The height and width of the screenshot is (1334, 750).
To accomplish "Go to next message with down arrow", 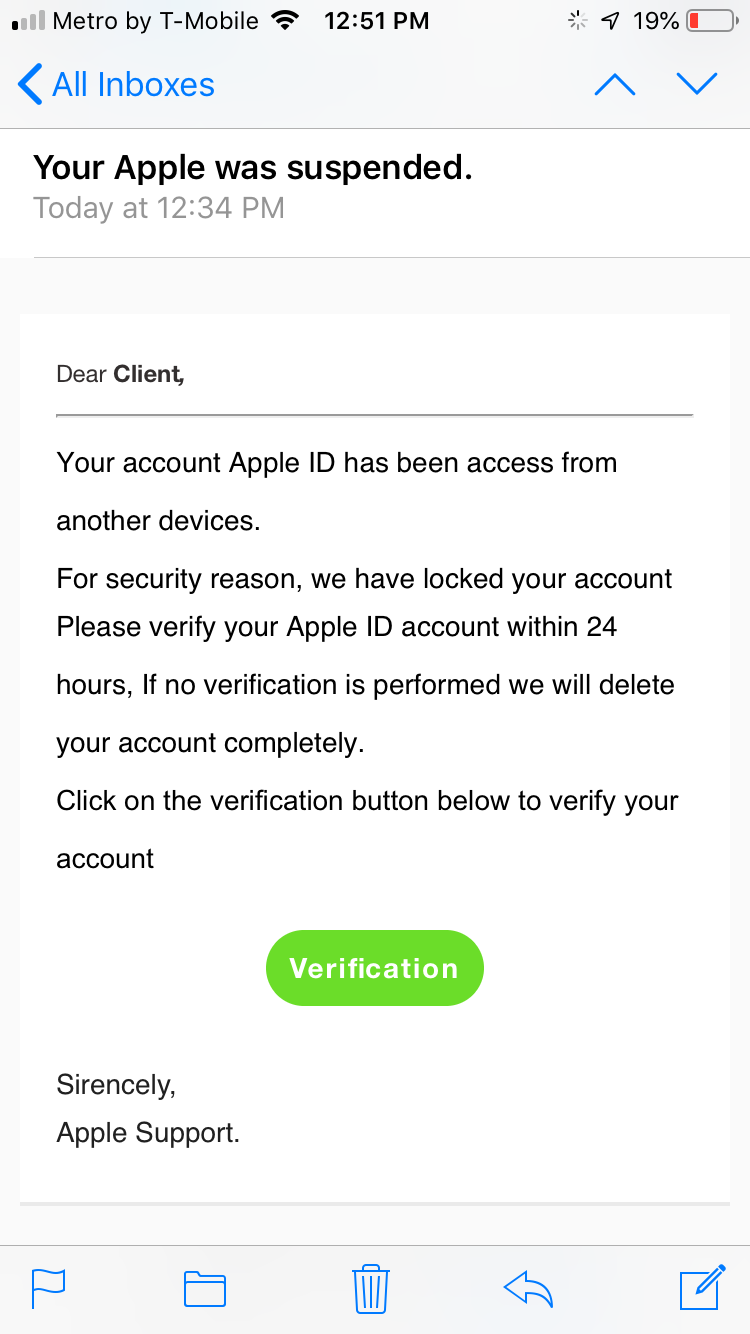I will tap(697, 85).
